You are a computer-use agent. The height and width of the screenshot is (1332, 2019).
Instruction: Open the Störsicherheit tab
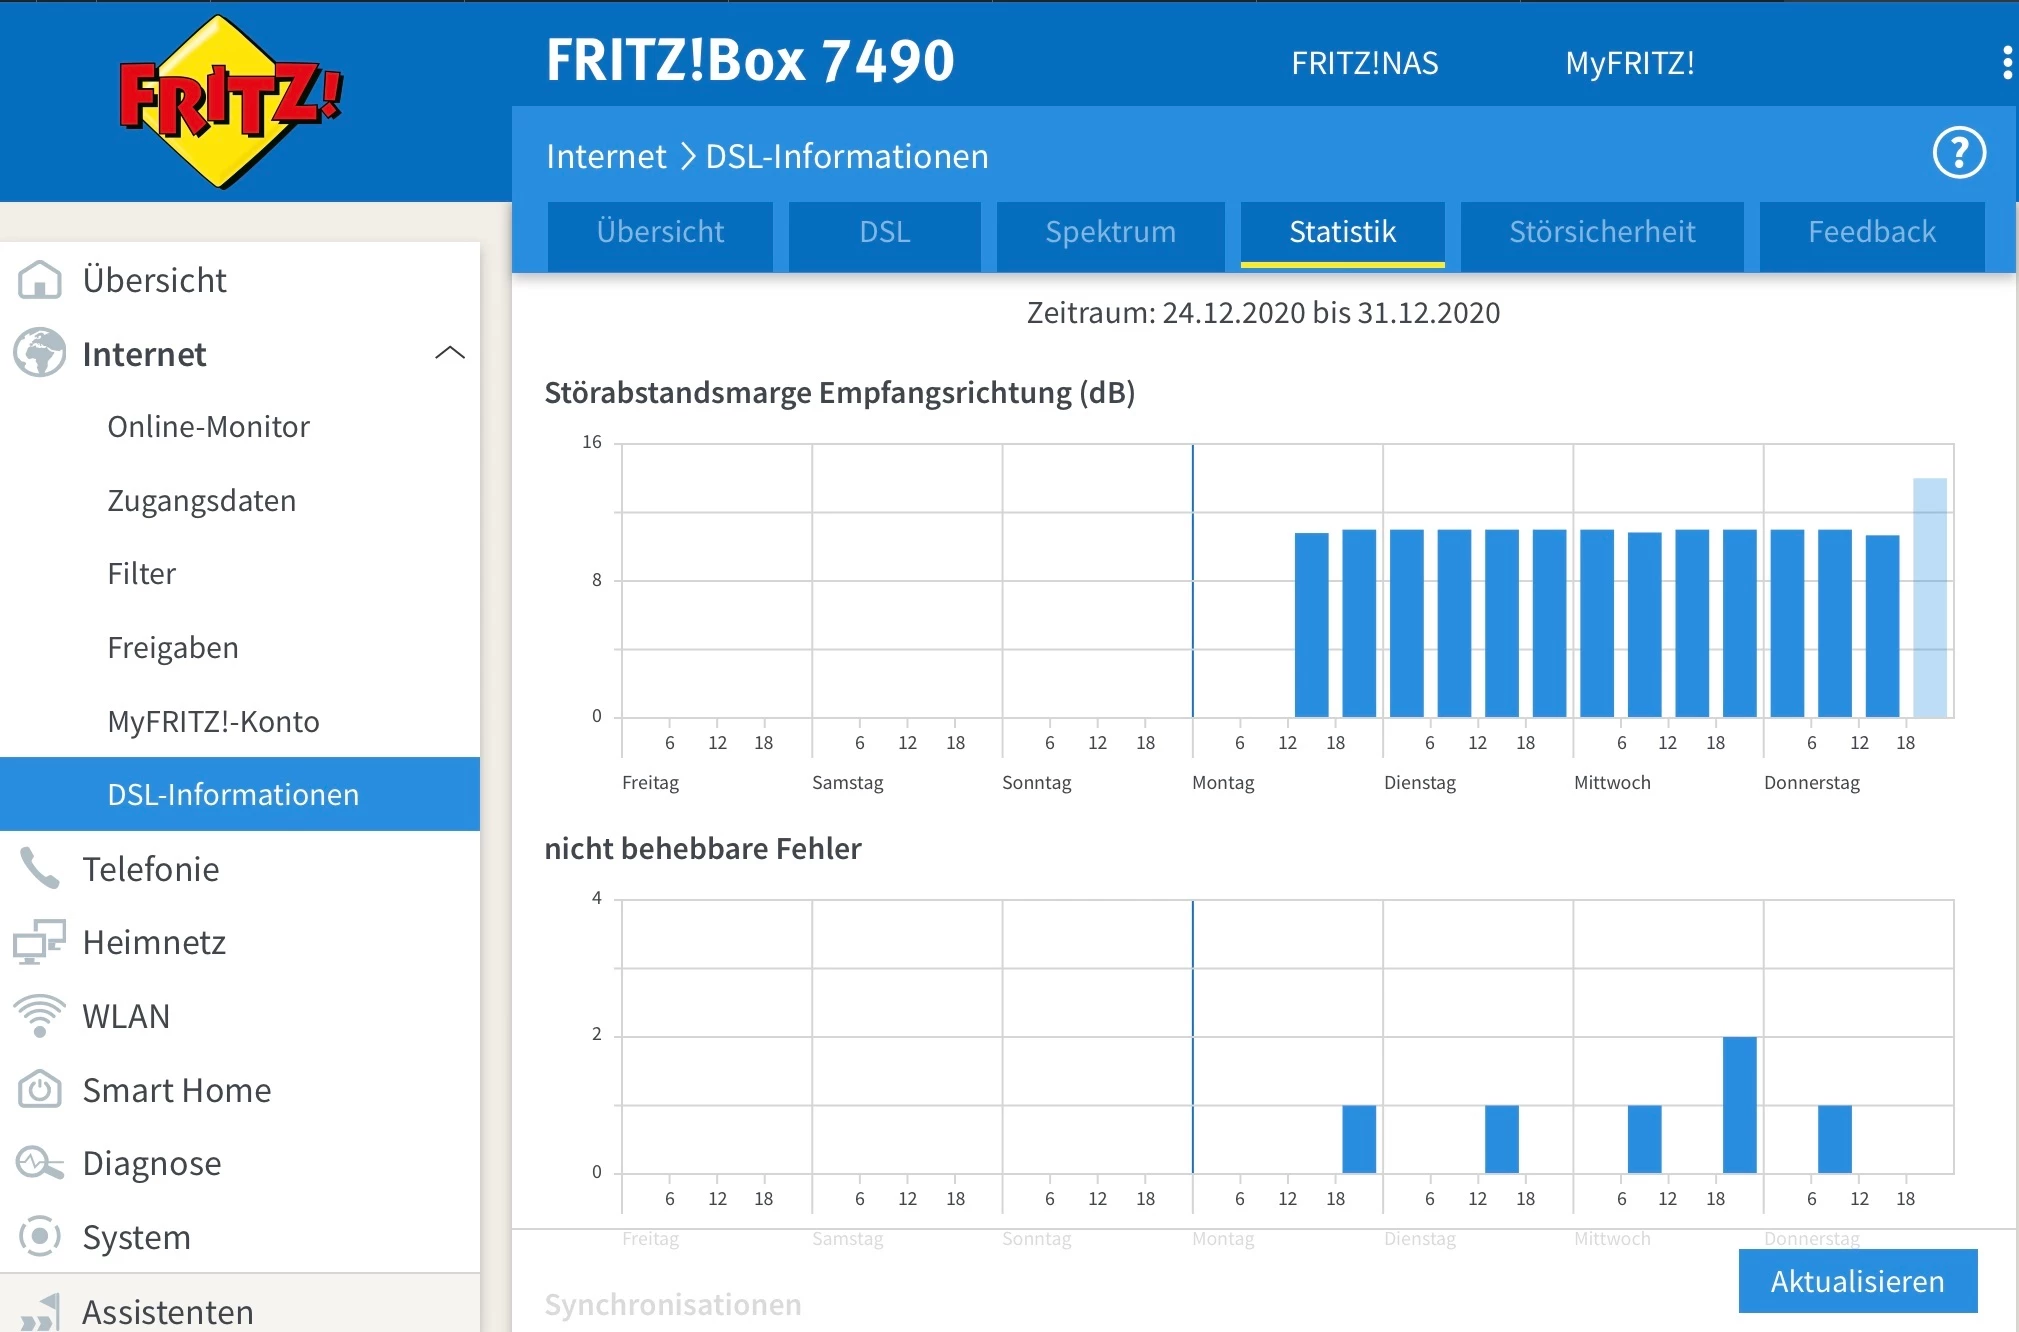coord(1601,232)
